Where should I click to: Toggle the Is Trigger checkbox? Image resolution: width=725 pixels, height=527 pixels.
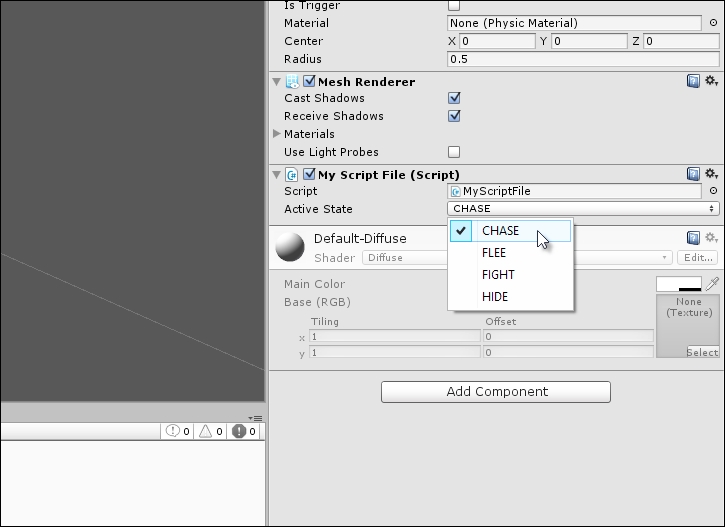click(x=454, y=5)
